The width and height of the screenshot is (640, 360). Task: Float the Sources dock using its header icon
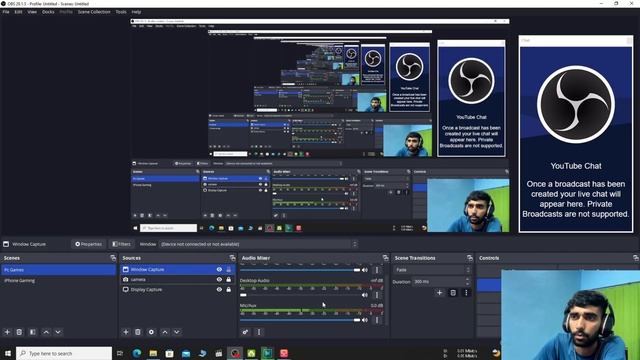(x=232, y=258)
